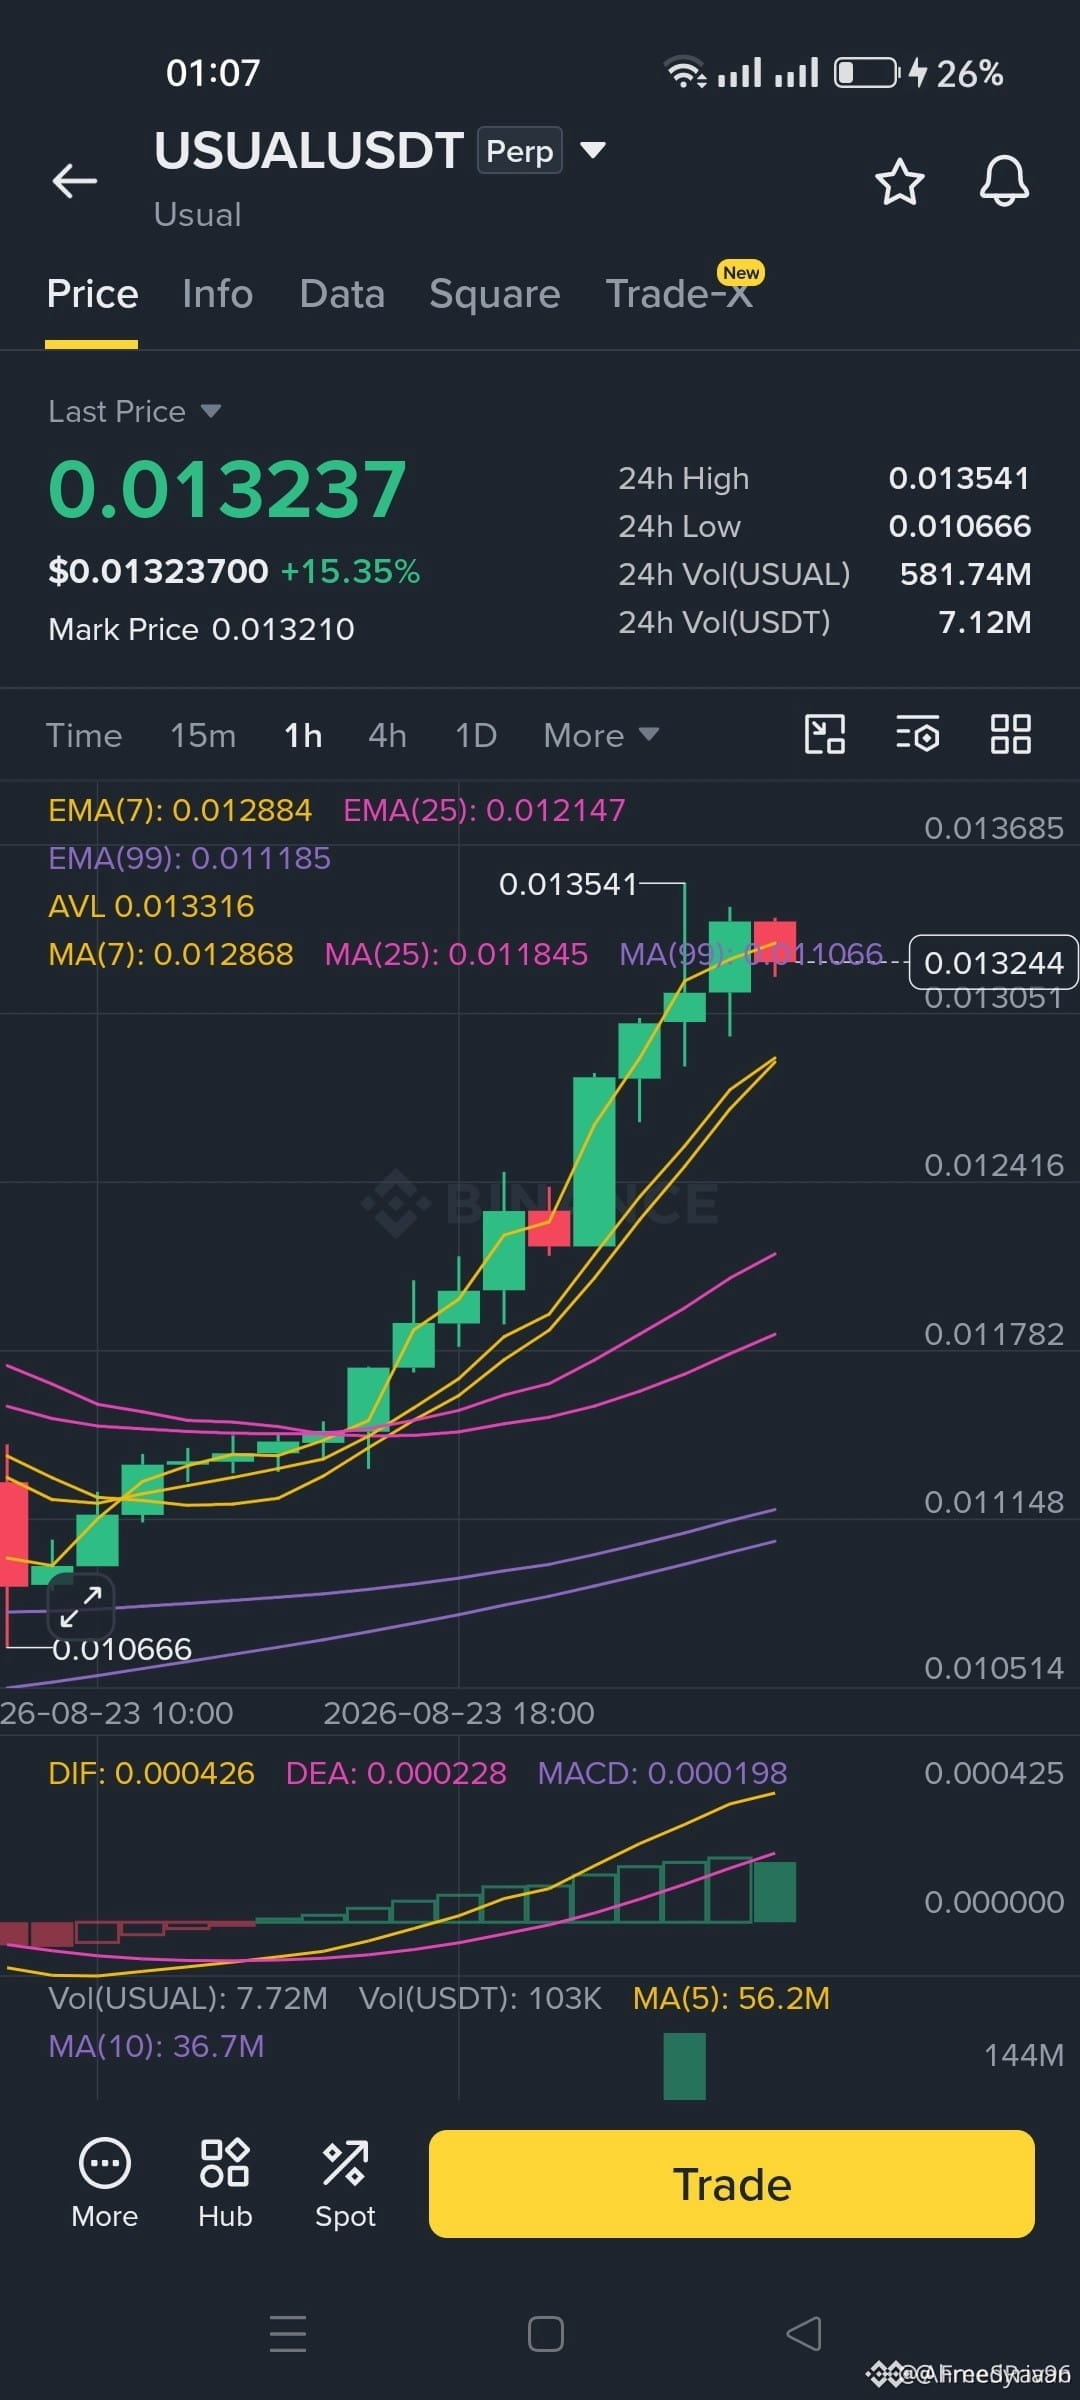
Task: Tap the chart high marker 0.013541
Action: [567, 884]
